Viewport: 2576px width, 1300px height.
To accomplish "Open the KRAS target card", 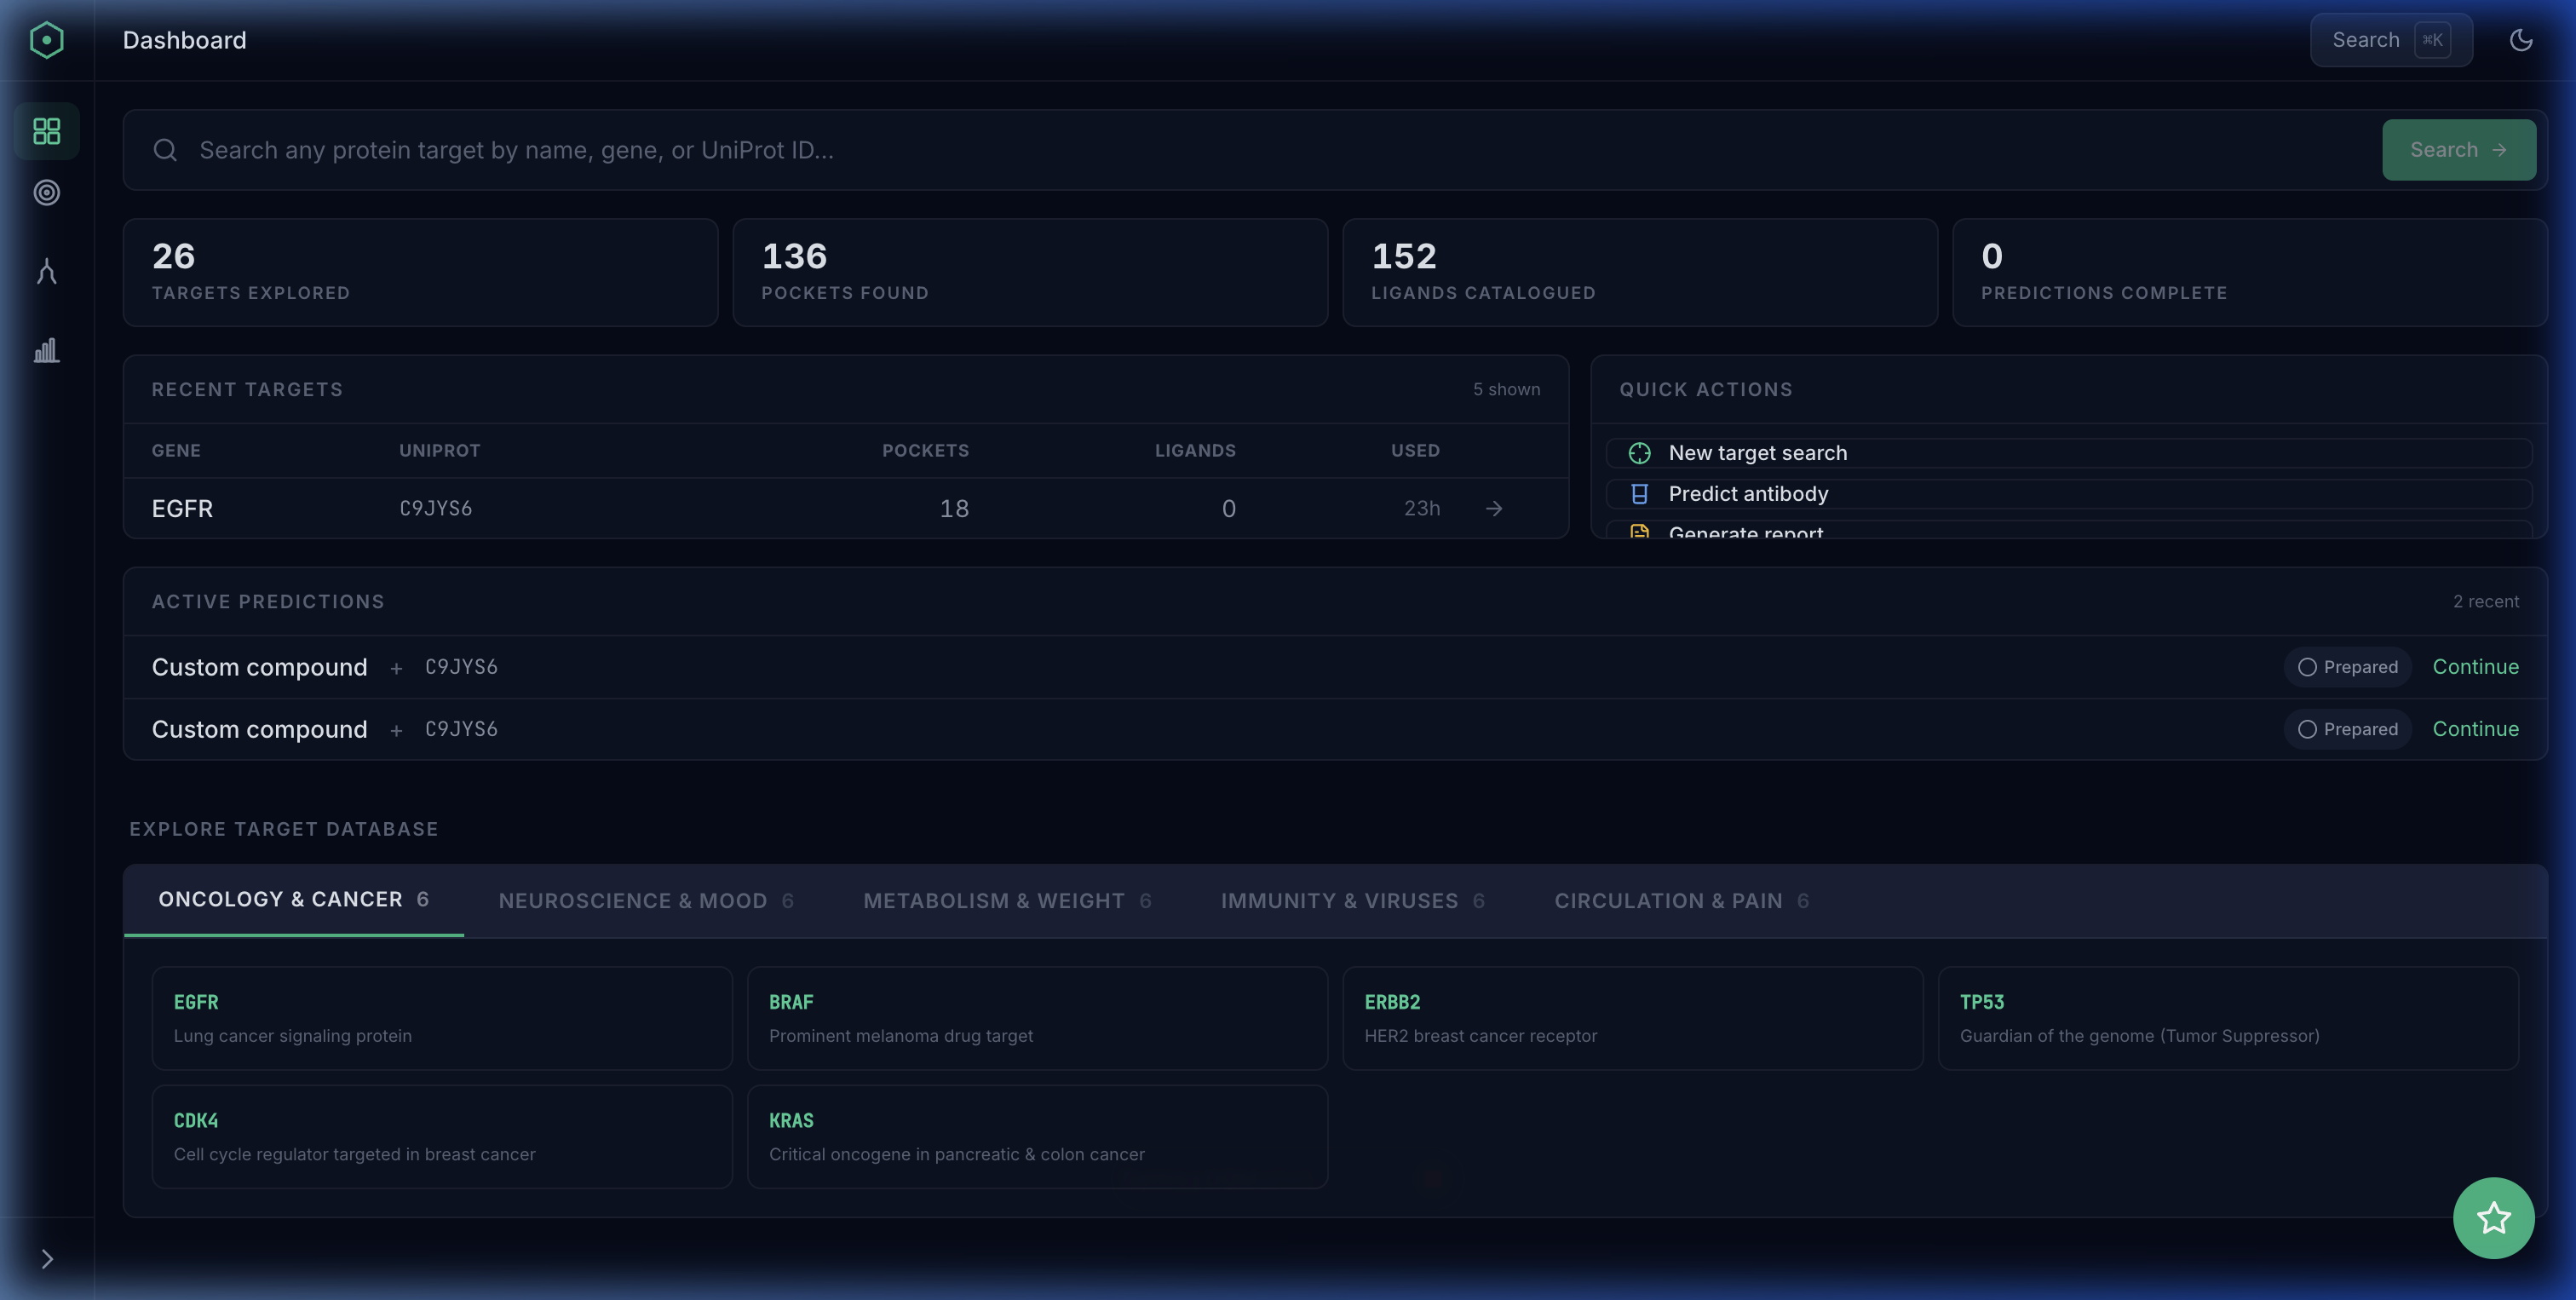I will click(1037, 1136).
